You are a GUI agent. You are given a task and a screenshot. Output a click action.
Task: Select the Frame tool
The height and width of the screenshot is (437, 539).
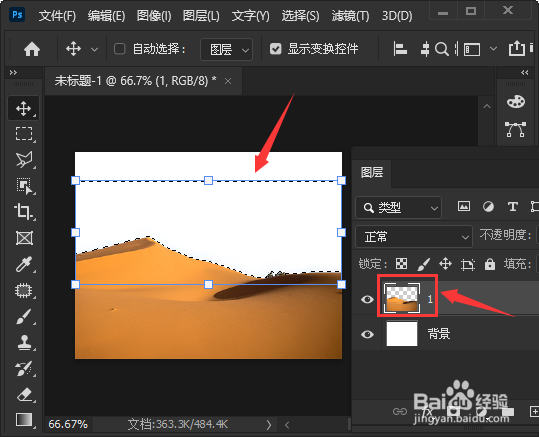pos(24,238)
